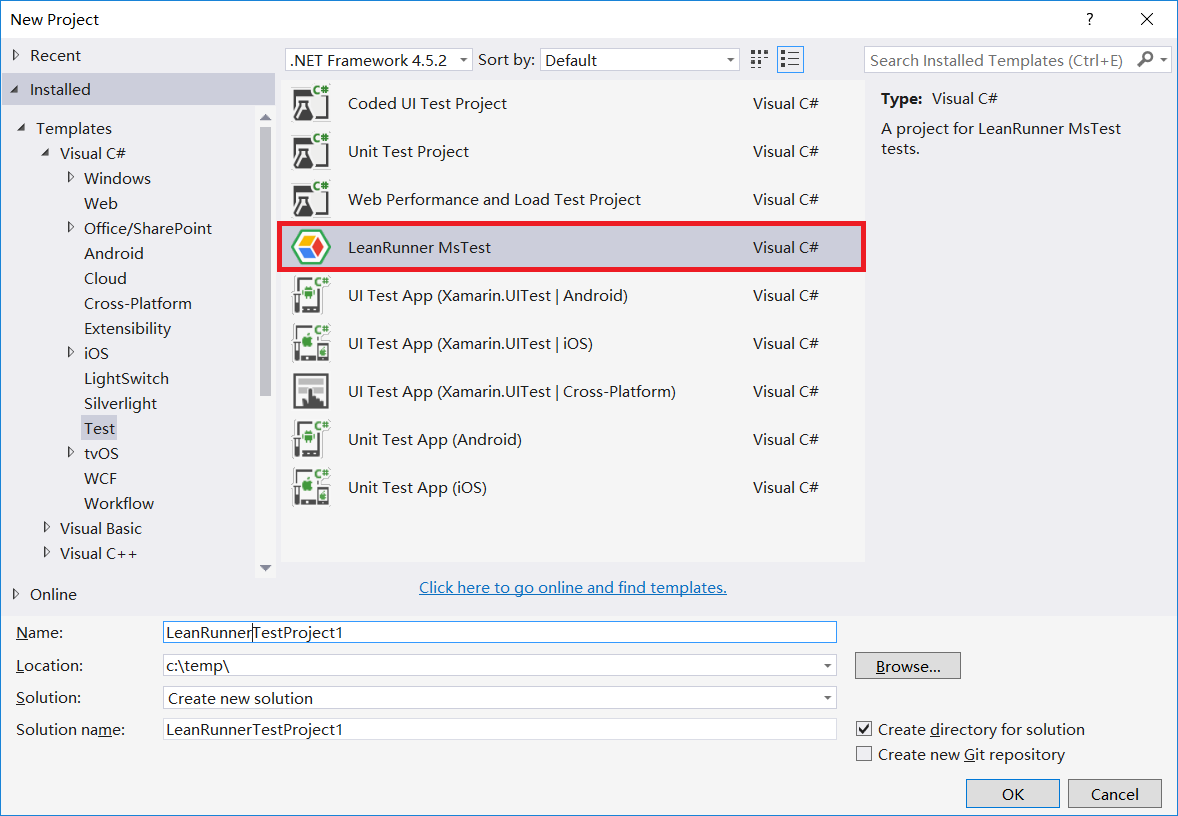1178x816 pixels.
Task: Select the WCF template category
Action: pos(100,479)
